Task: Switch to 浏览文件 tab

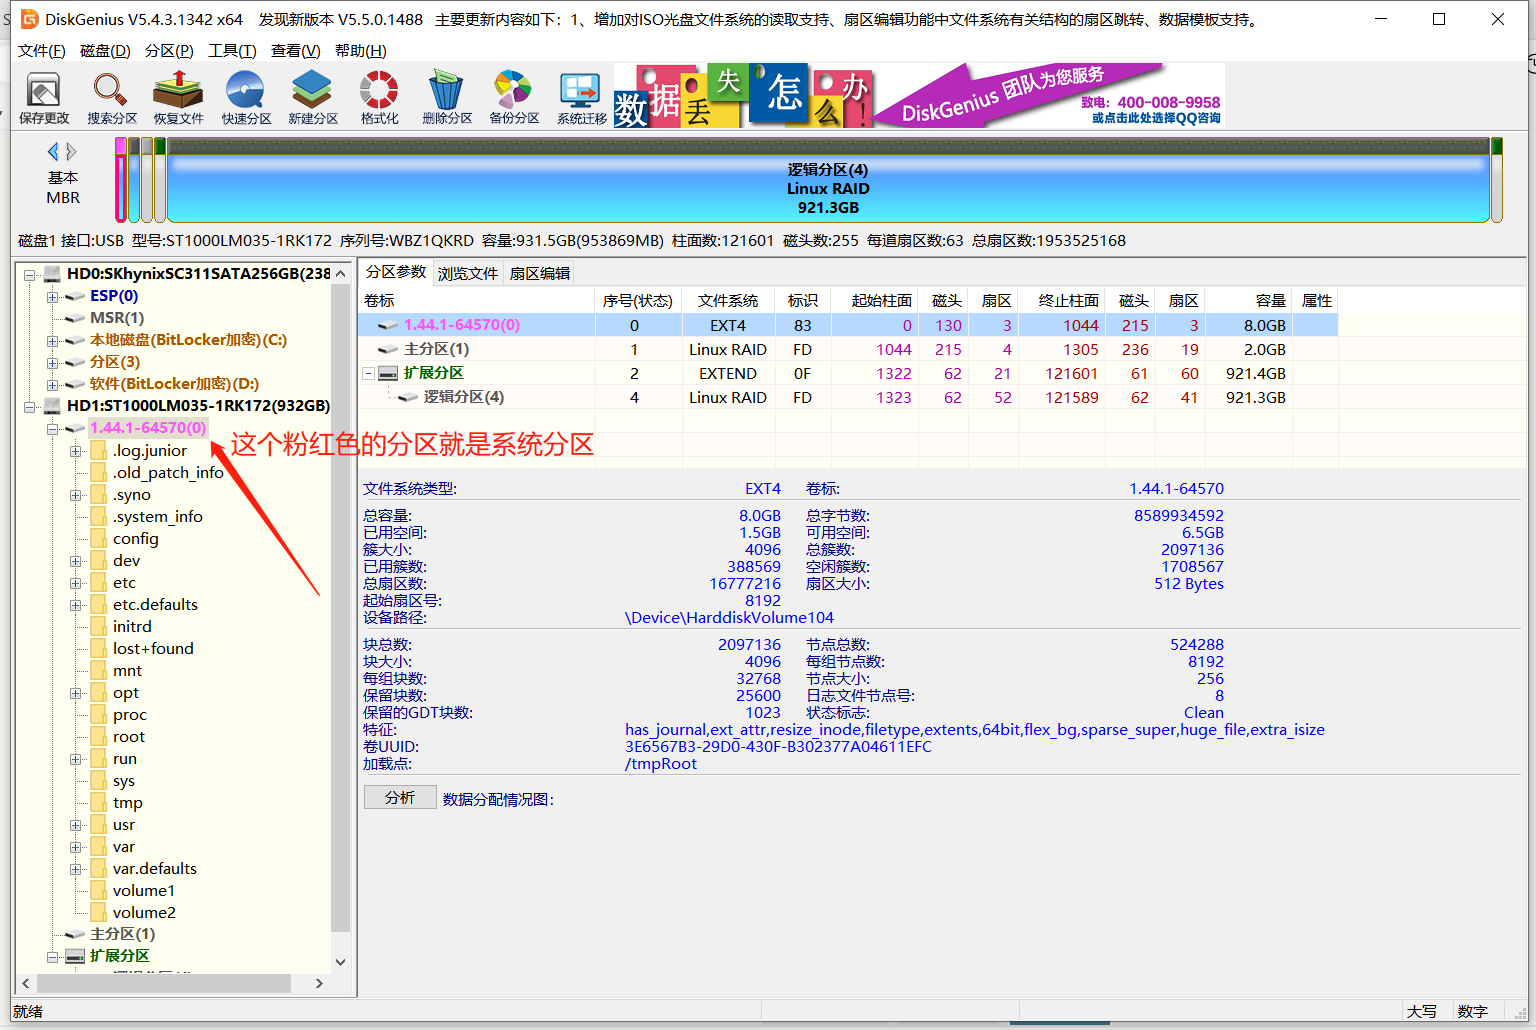Action: click(468, 274)
